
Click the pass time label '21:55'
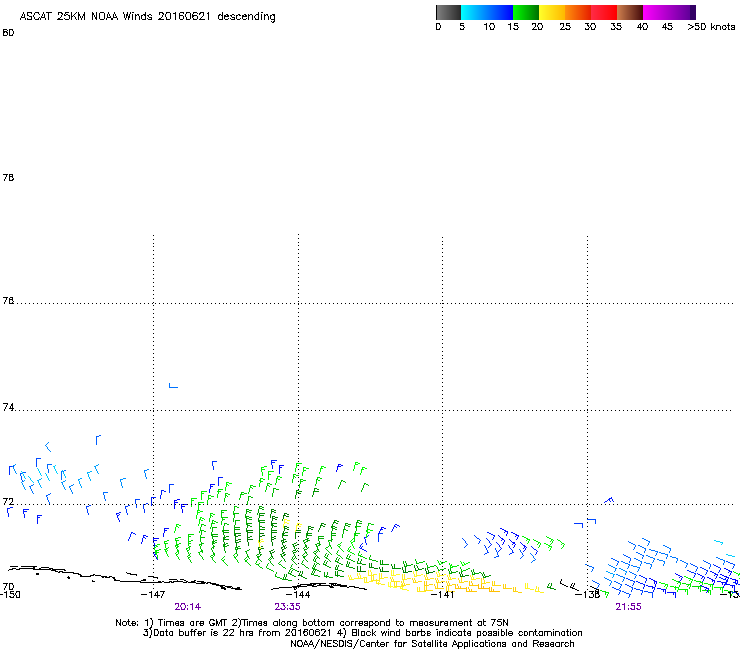point(628,607)
